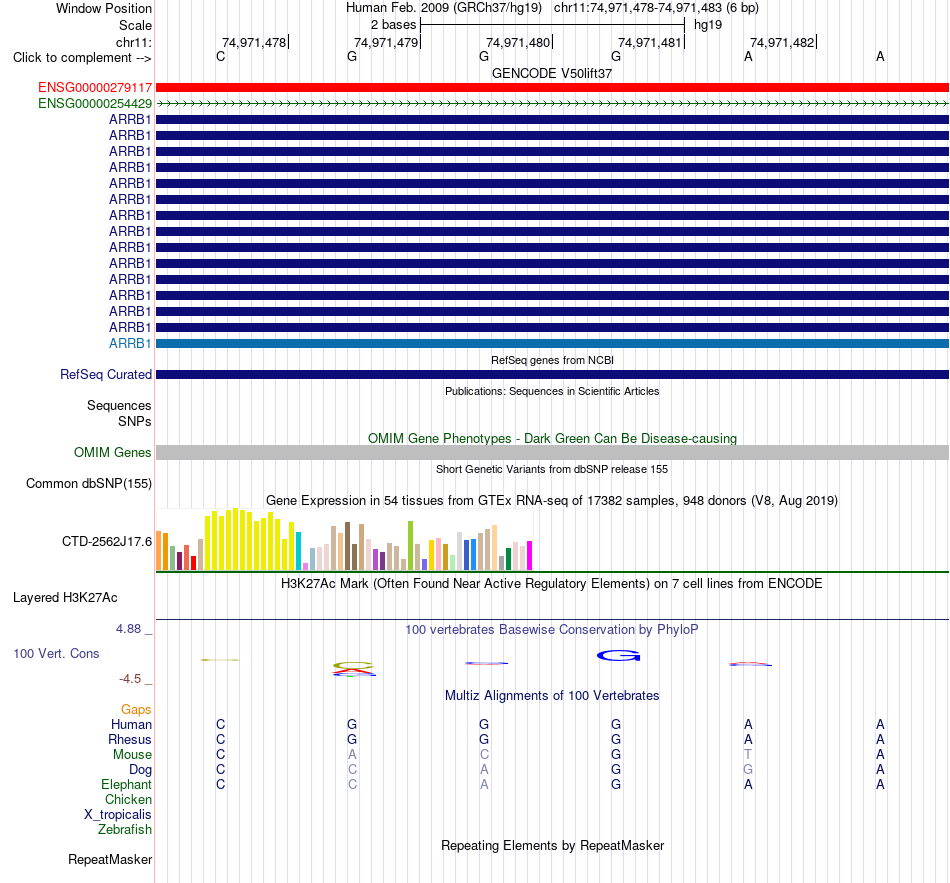The width and height of the screenshot is (950, 883).
Task: Click the light blue ARRB1 label
Action: [x=130, y=344]
